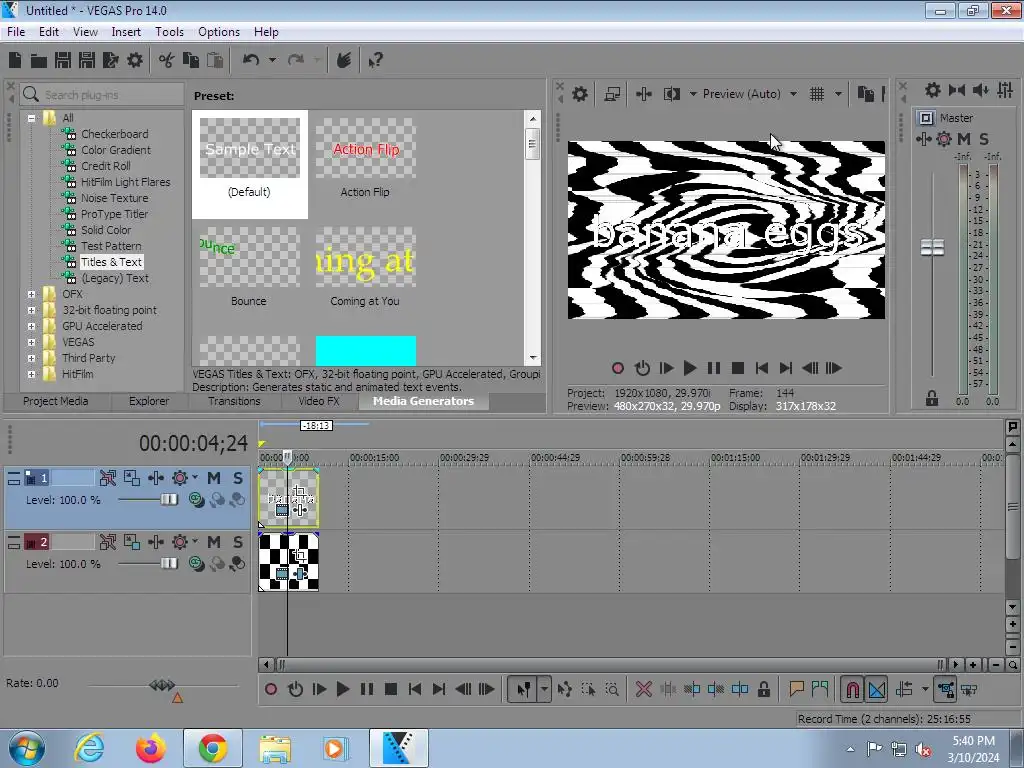
Task: Click the Delete X icon in timeline toolbar
Action: pyautogui.click(x=643, y=689)
